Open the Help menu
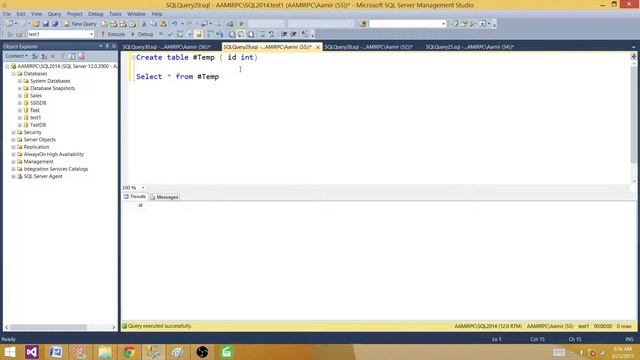Viewport: 640px width, 360px height. [157, 14]
